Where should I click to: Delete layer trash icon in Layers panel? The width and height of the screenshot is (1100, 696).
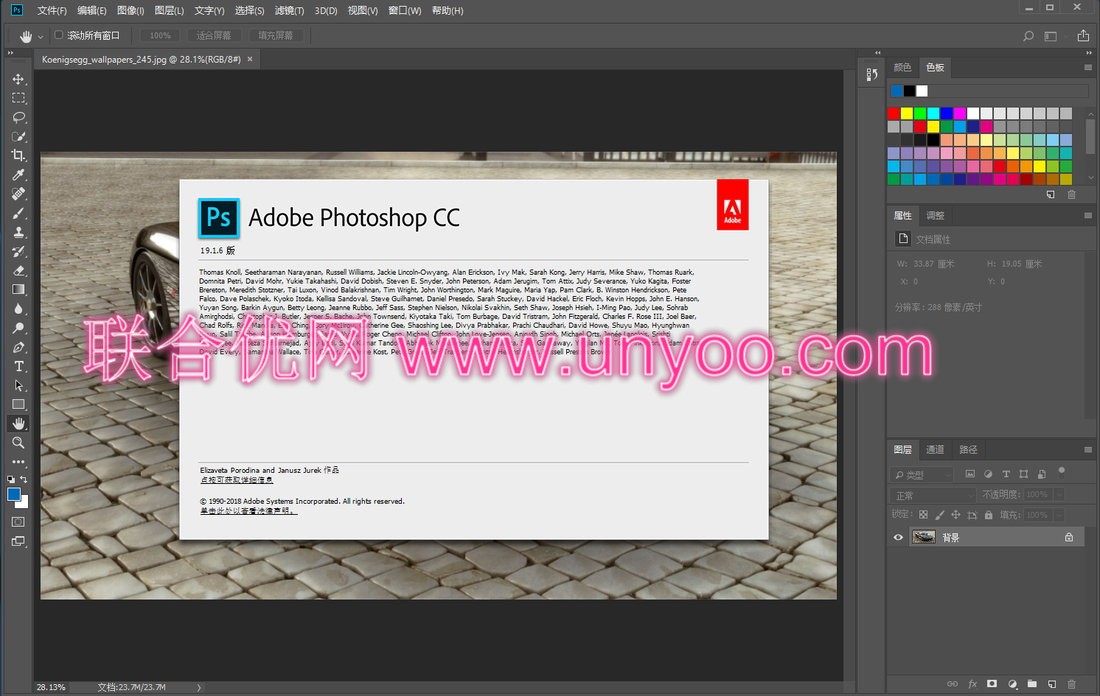point(1071,683)
